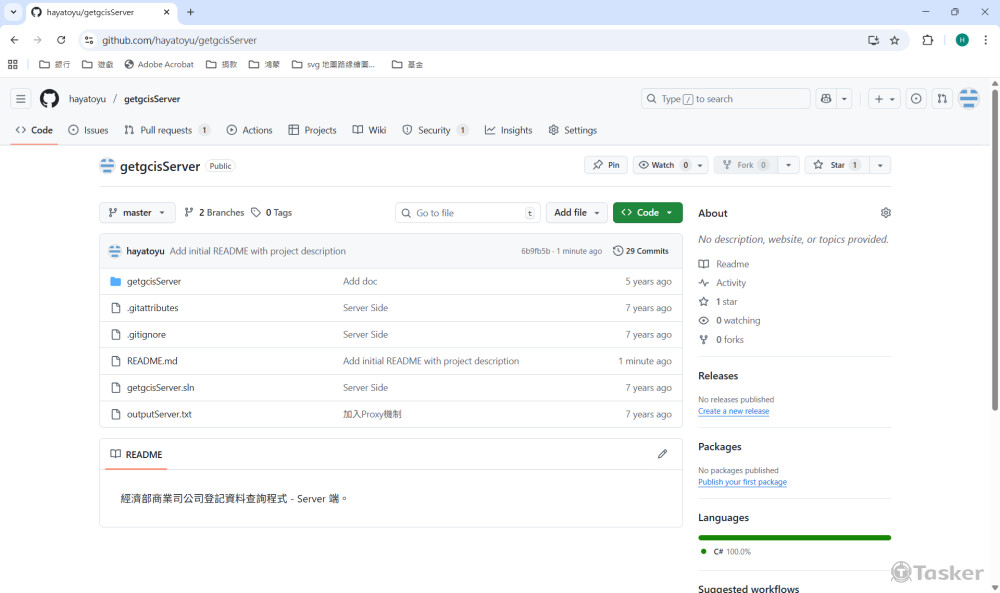Bookmark this page with the star icon
The width and height of the screenshot is (1000, 593).
(895, 40)
